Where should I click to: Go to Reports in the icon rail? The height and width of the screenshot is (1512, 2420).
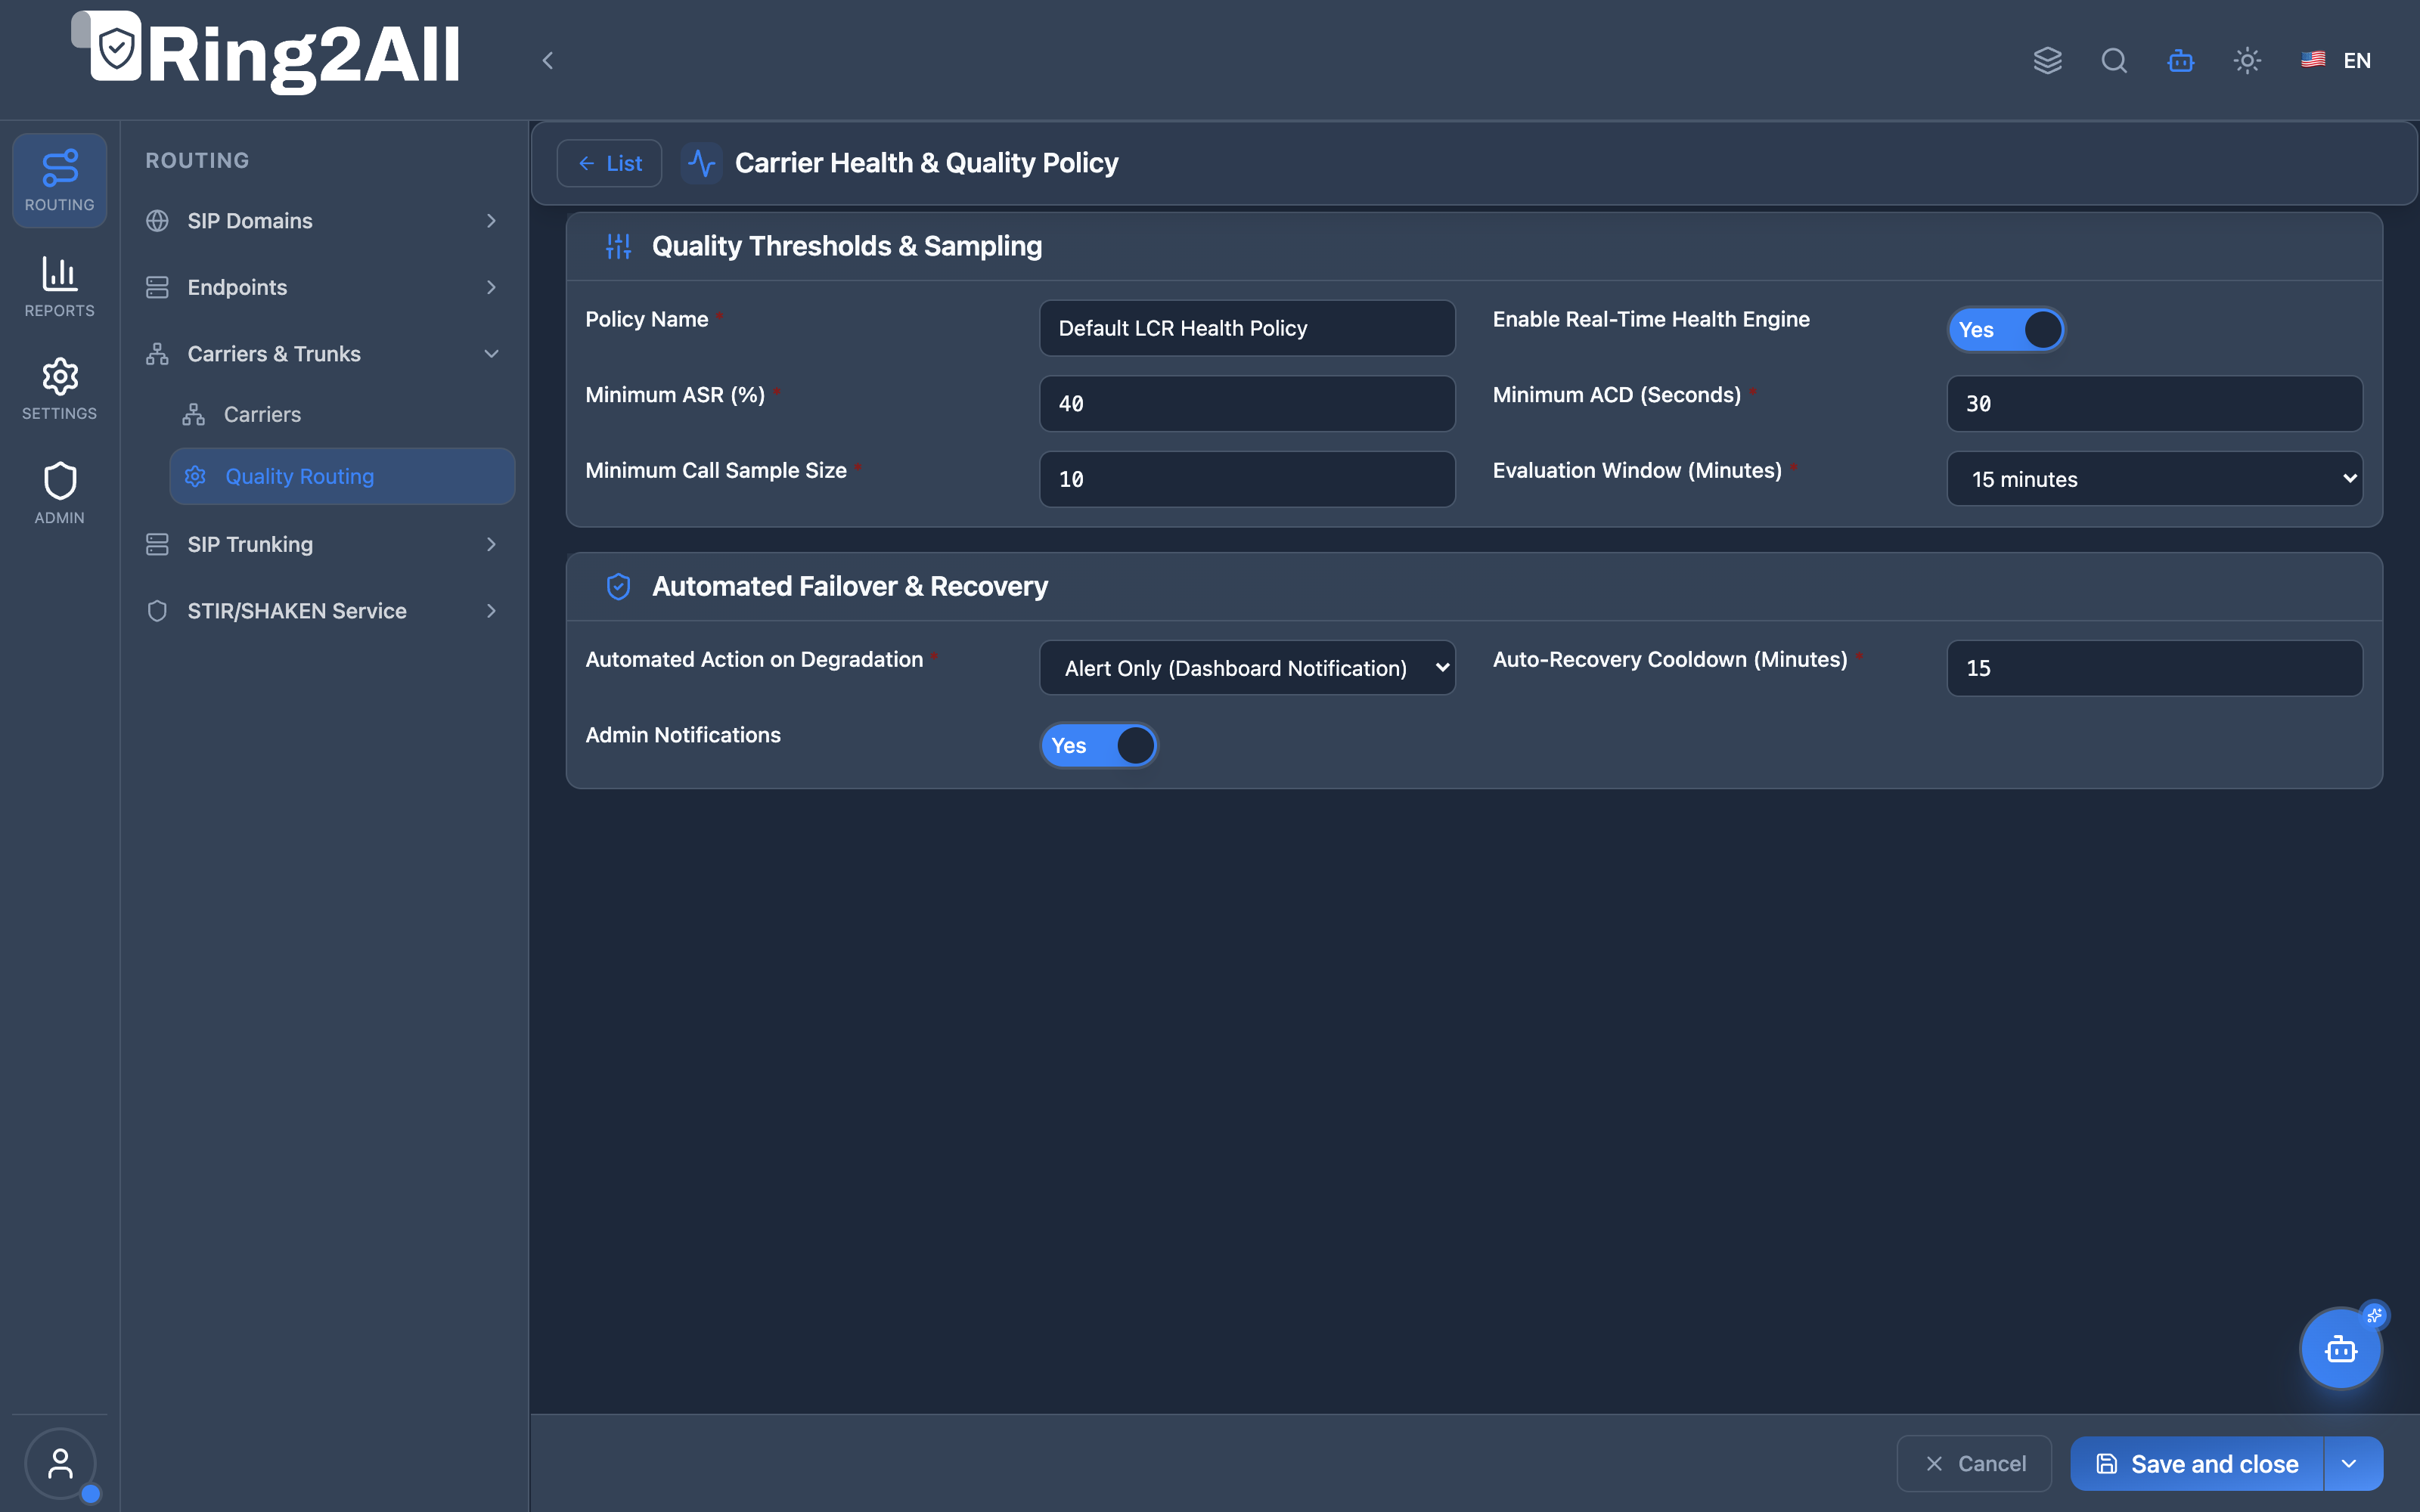60,286
